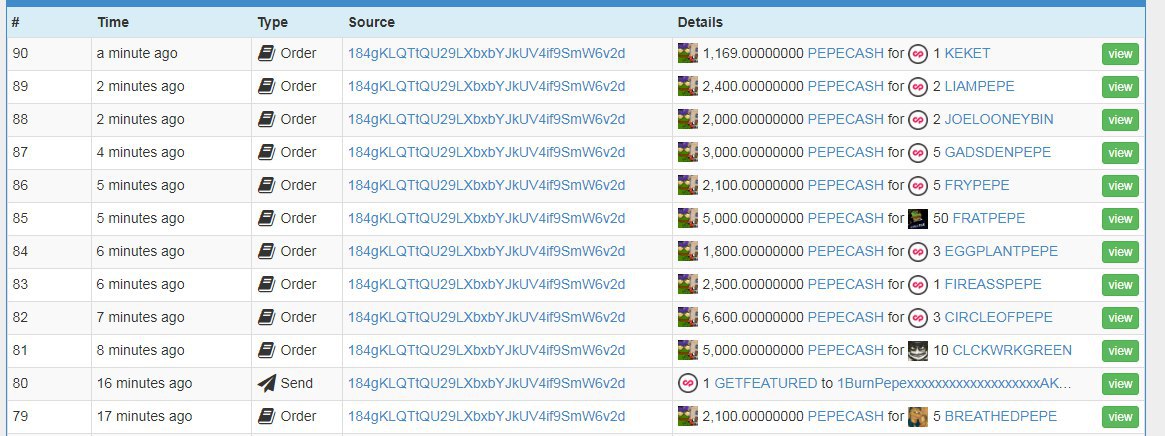1165x436 pixels.
Task: Click the EGGPLANTPEPE asset icon
Action: click(x=918, y=251)
